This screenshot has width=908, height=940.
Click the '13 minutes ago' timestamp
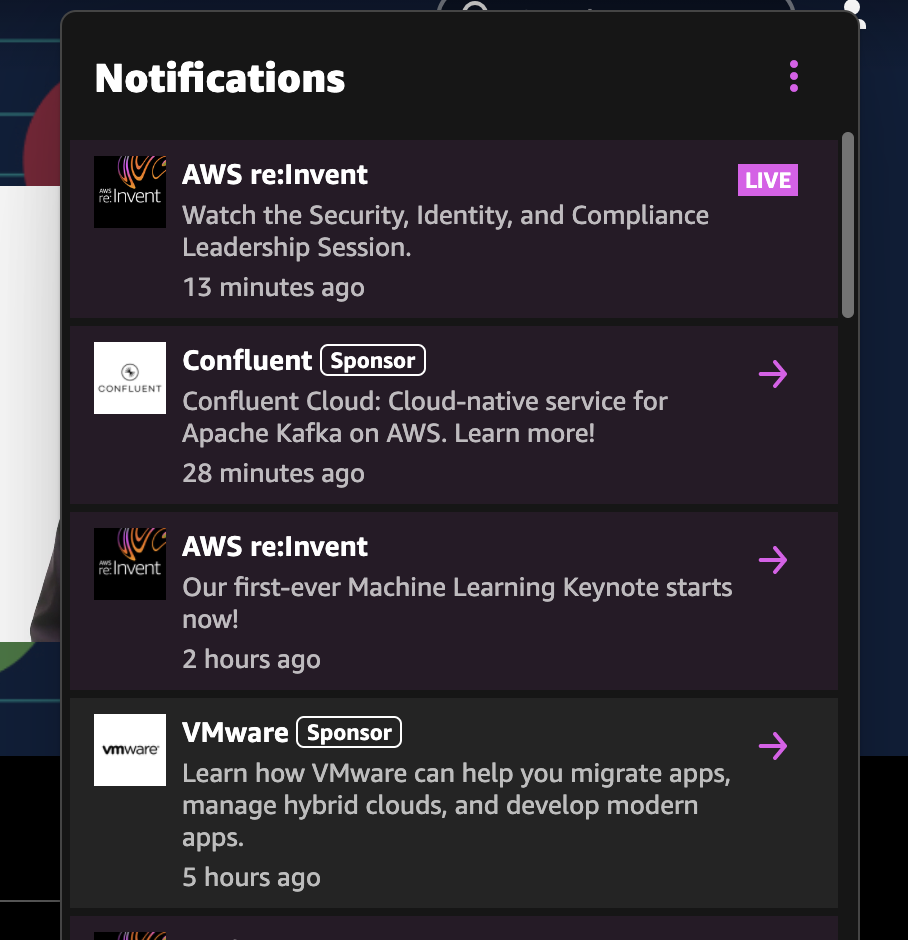[273, 287]
